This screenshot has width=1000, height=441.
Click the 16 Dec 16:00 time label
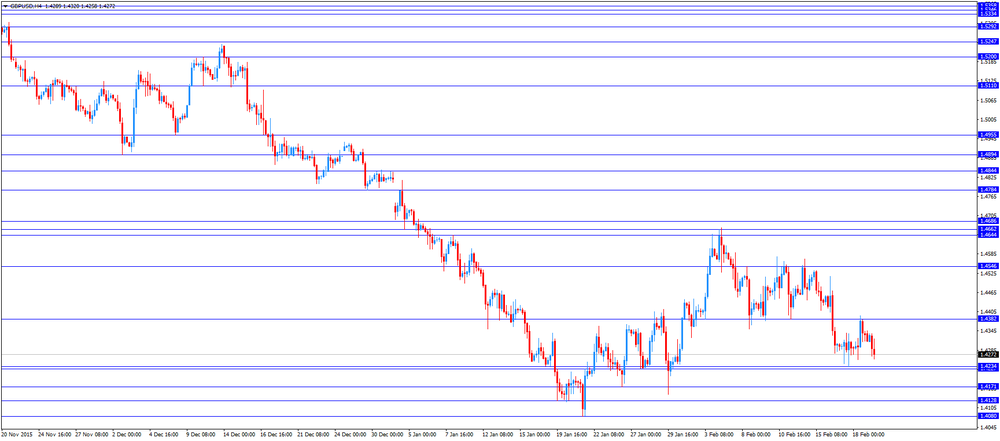point(277,434)
